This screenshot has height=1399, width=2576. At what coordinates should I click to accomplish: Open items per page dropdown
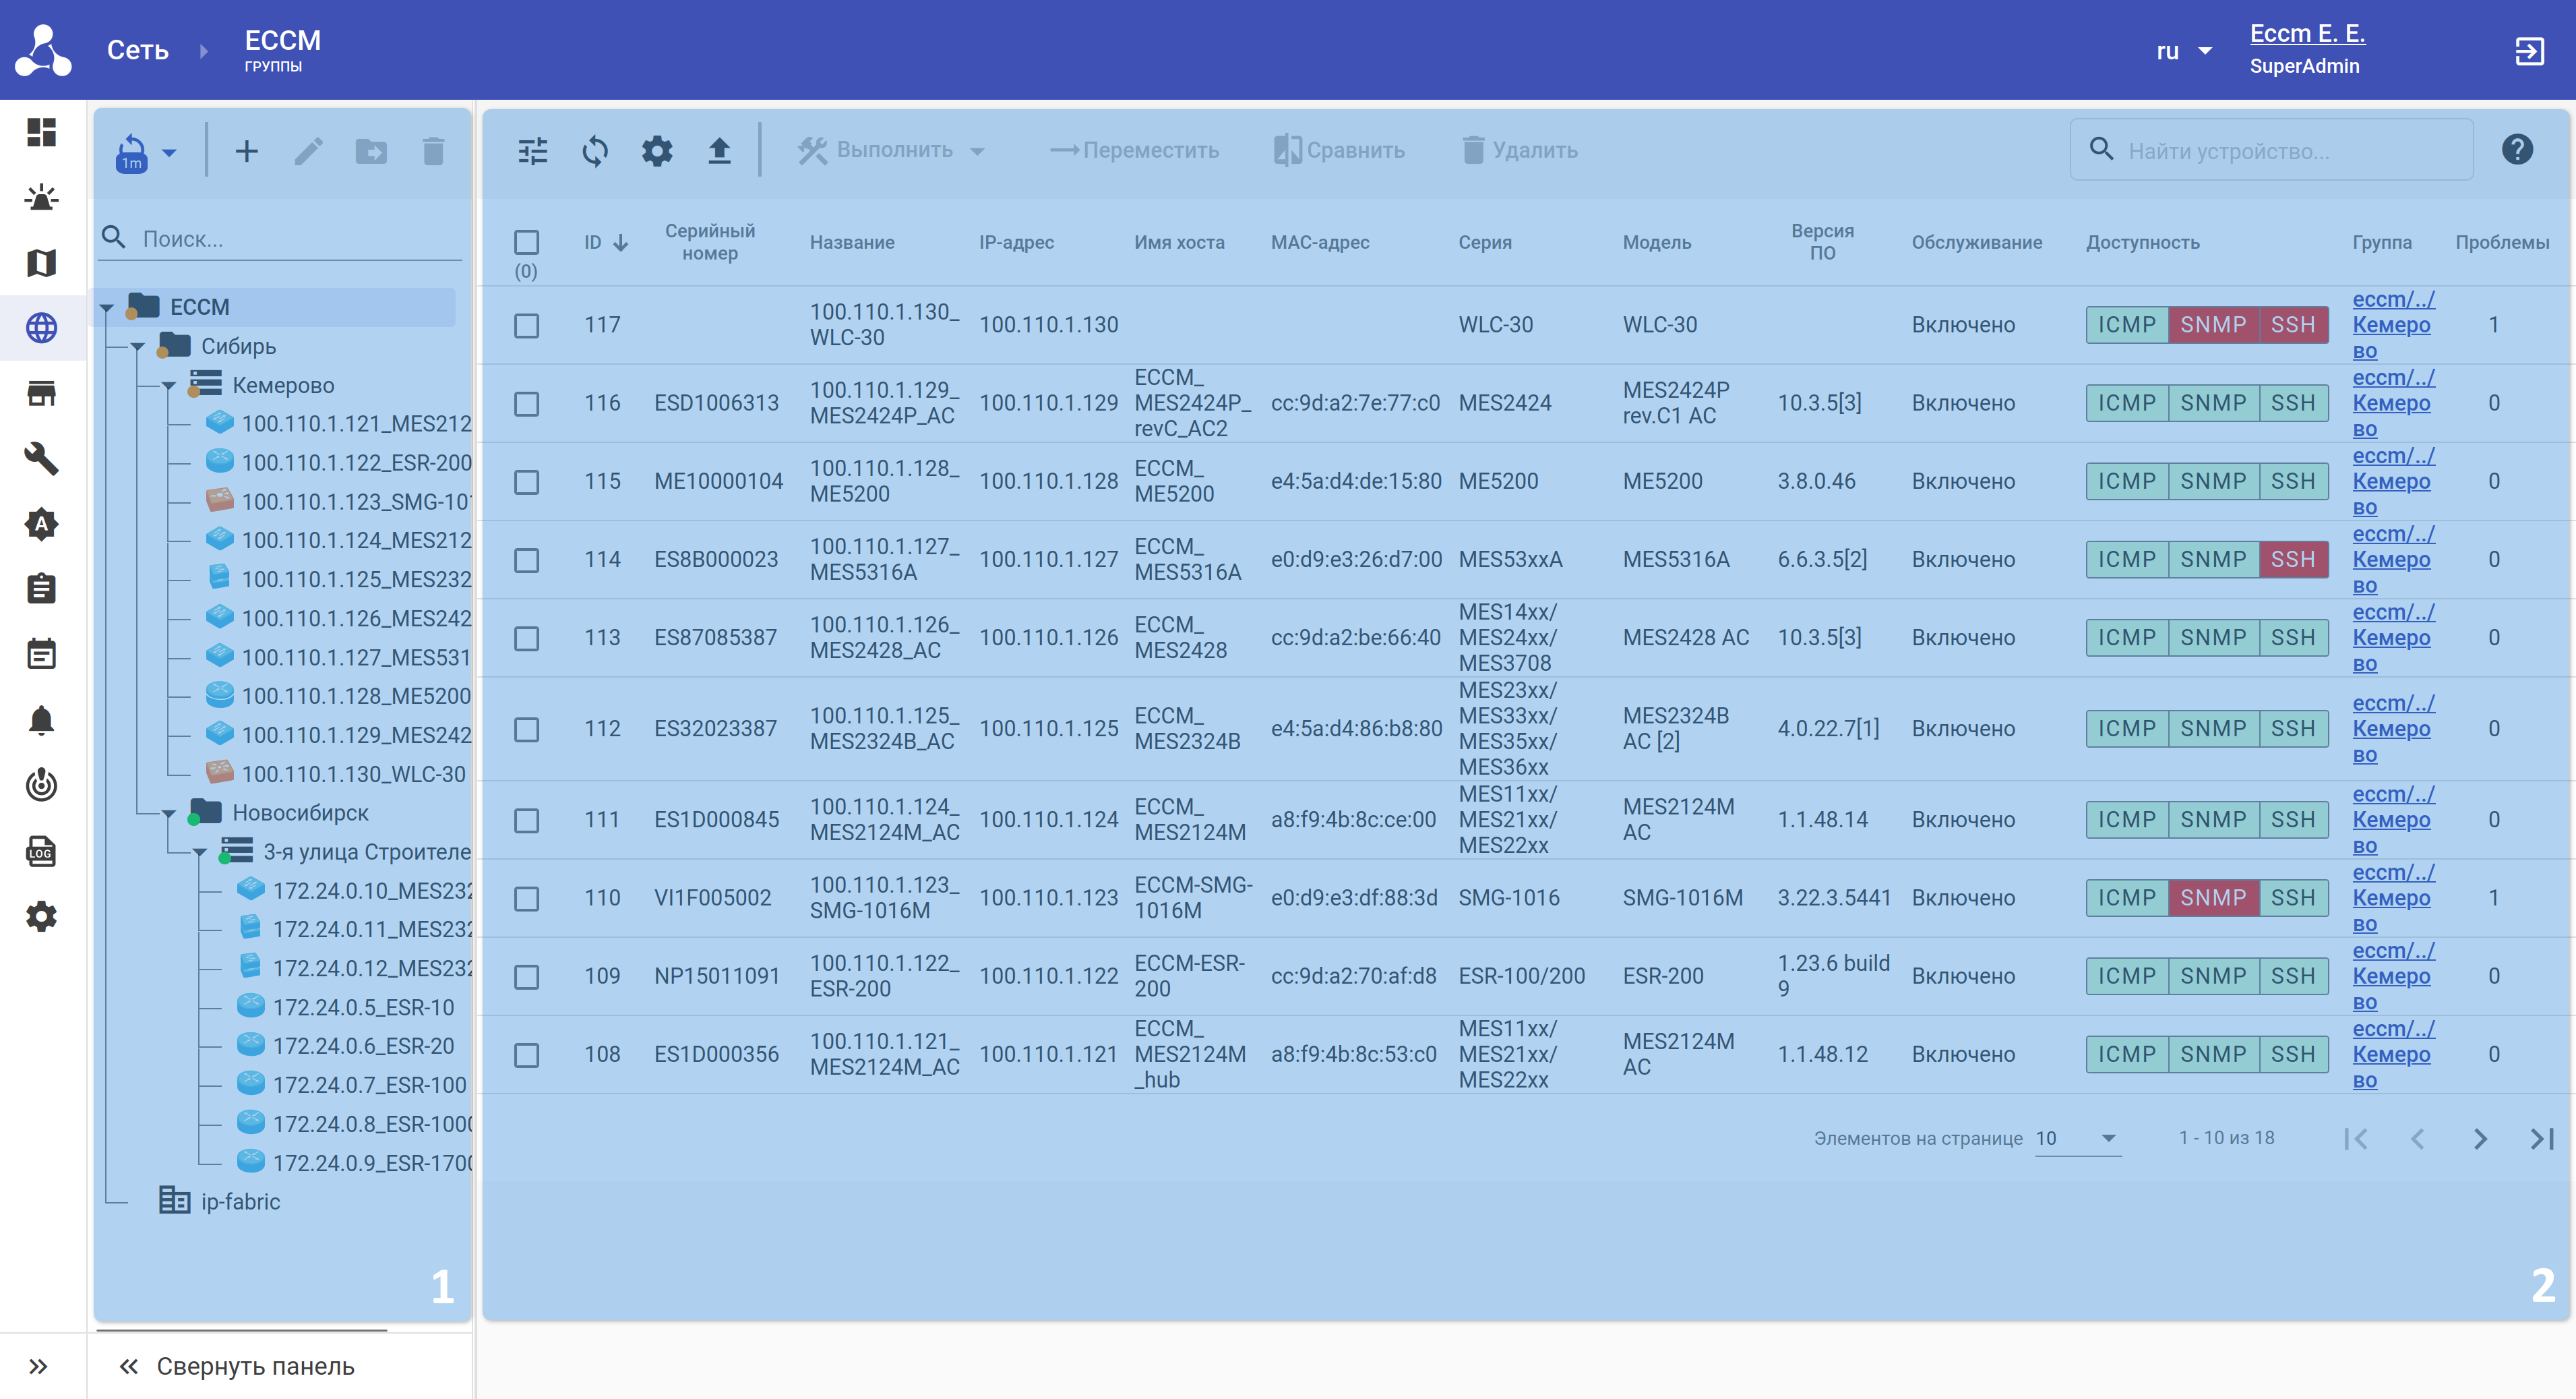click(x=2077, y=1138)
